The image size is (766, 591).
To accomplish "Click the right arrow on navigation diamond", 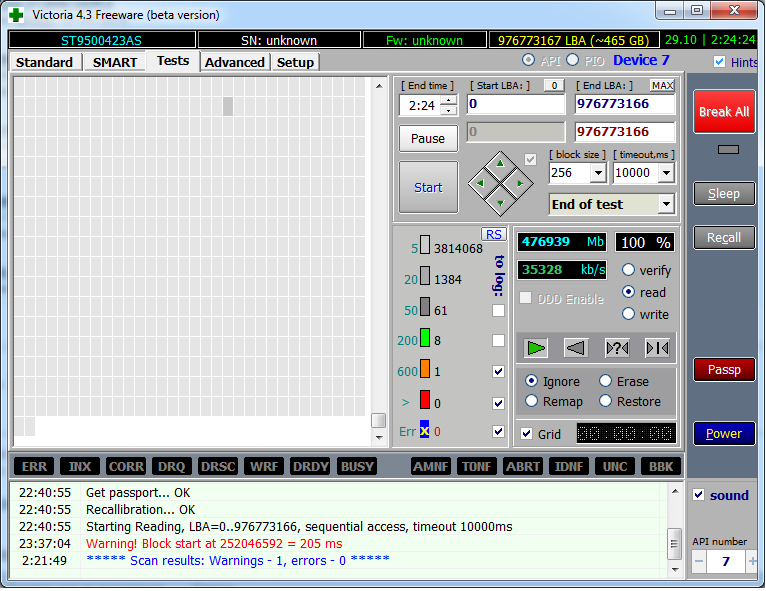I will [520, 184].
